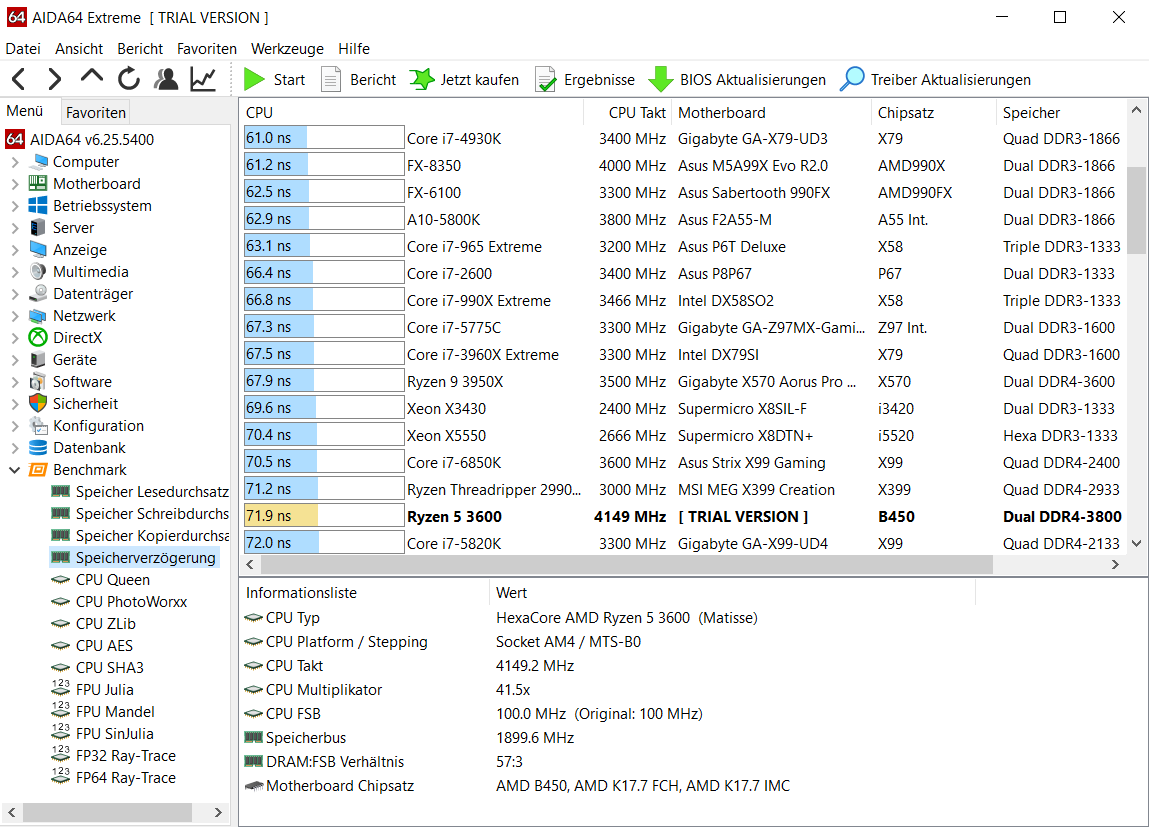Select the Core i7-6850K result row
Viewport: 1149px width, 827px height.
(x=681, y=463)
